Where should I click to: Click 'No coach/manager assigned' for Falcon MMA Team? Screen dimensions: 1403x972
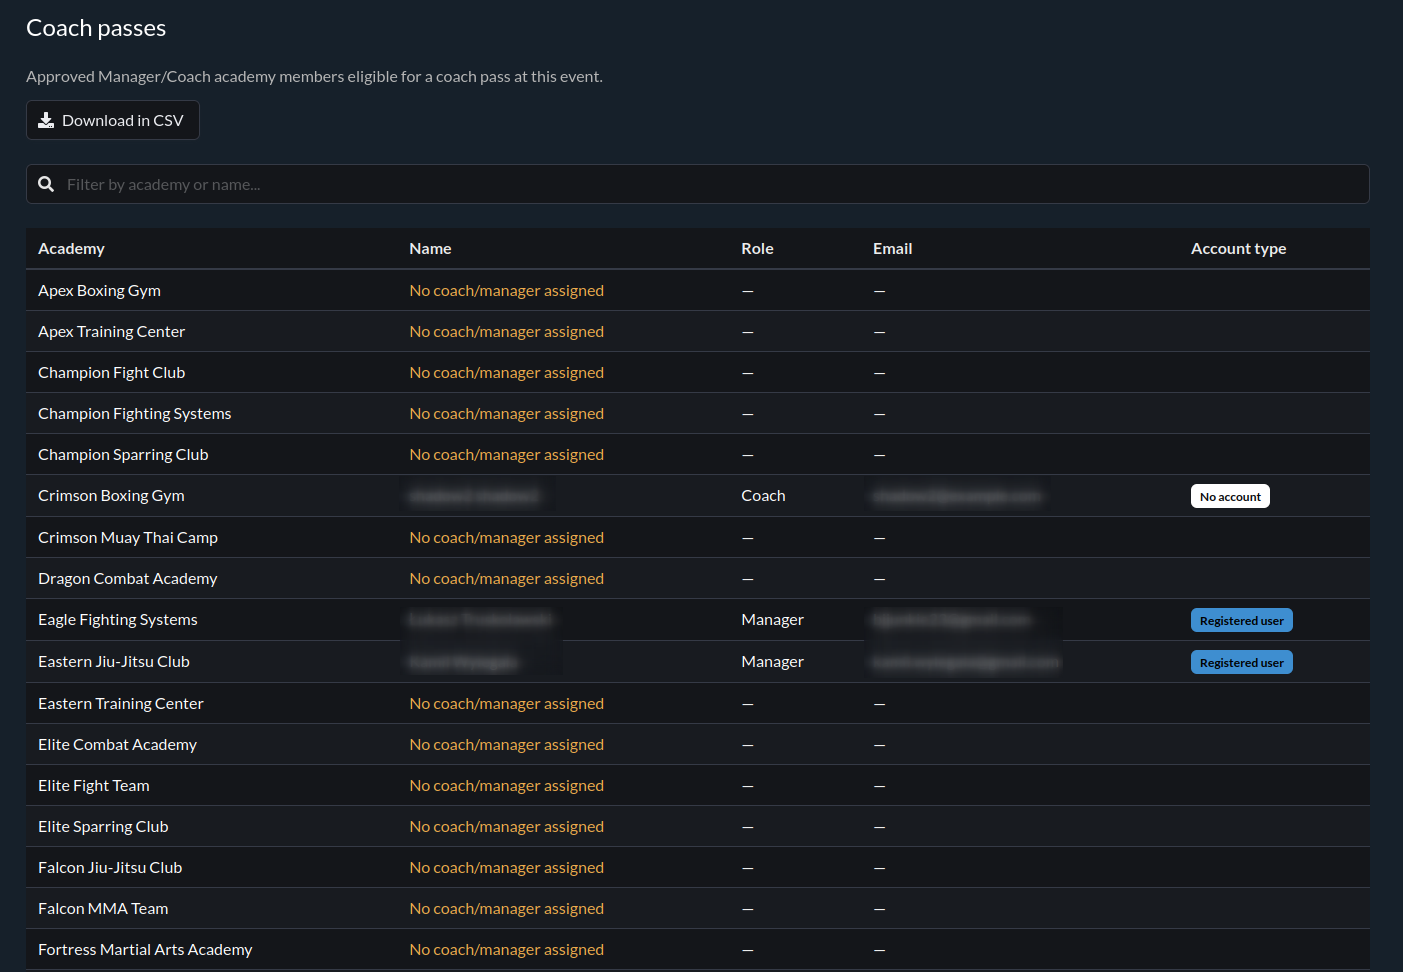506,909
